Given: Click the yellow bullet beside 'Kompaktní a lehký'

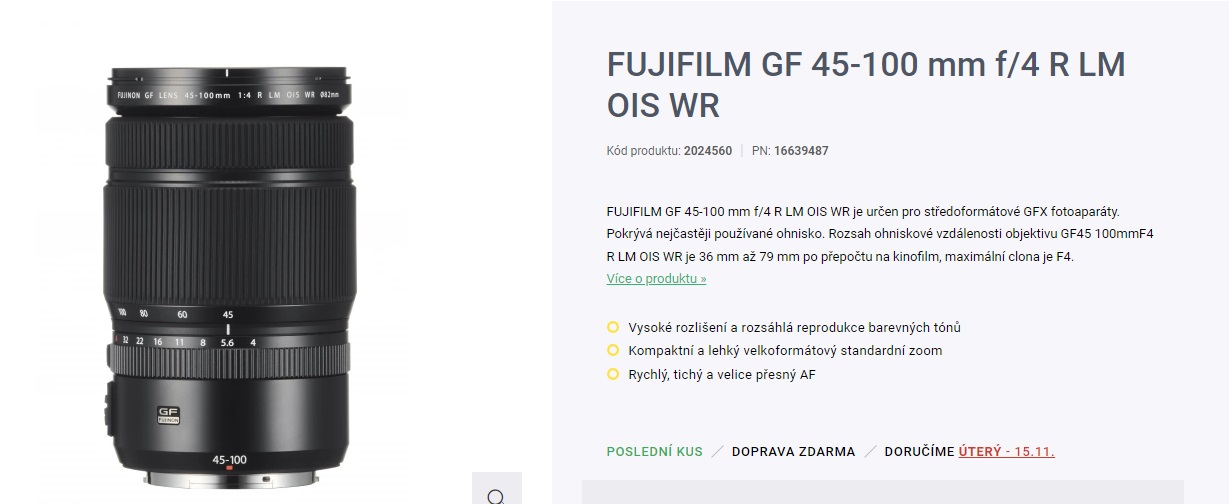Looking at the screenshot, I should [x=613, y=350].
